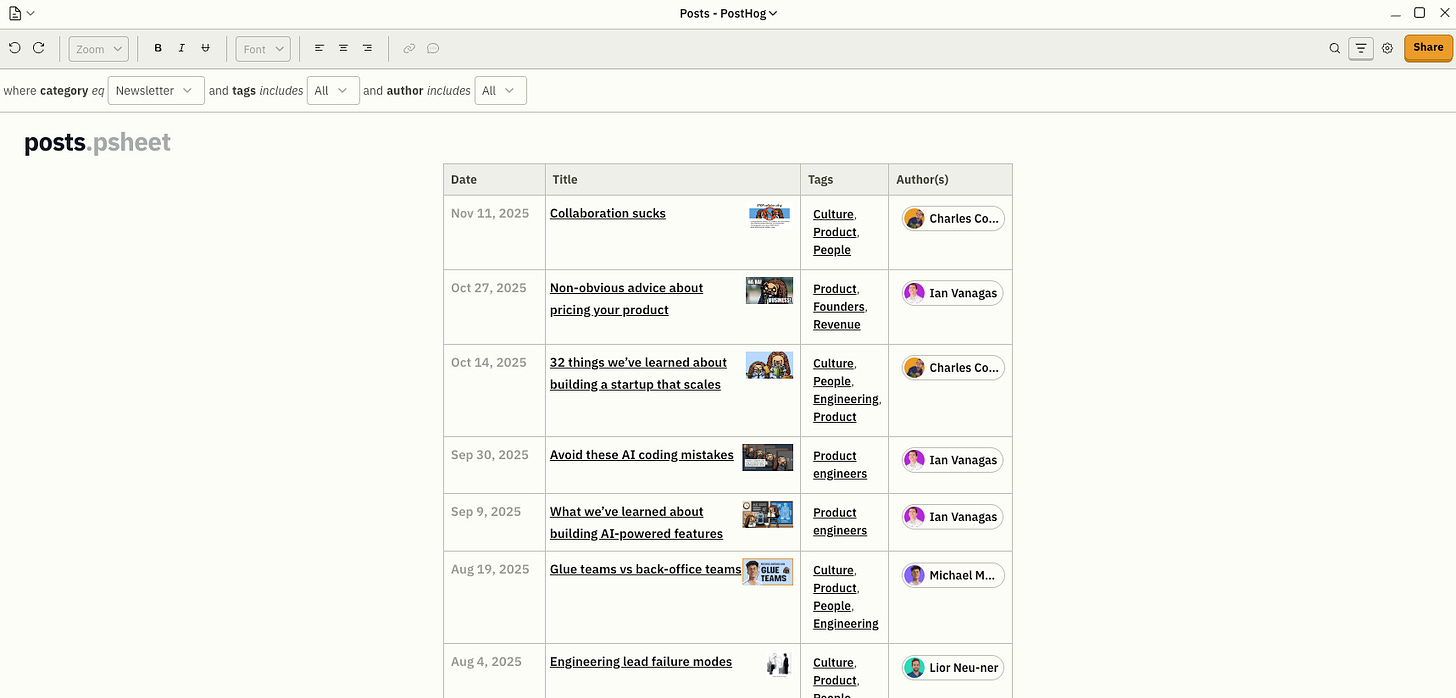The width and height of the screenshot is (1456, 698).
Task: Open the Zoom dropdown
Action: [98, 49]
